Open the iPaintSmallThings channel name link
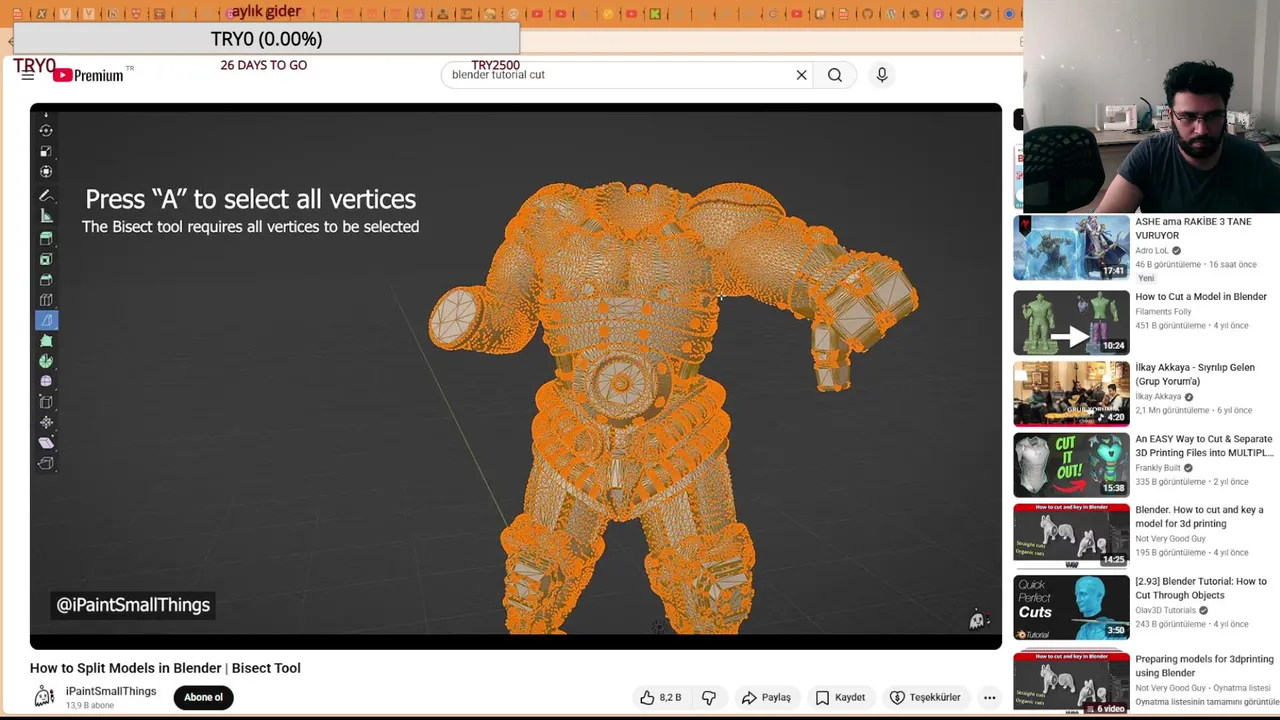Viewport: 1280px width, 720px height. (x=111, y=691)
